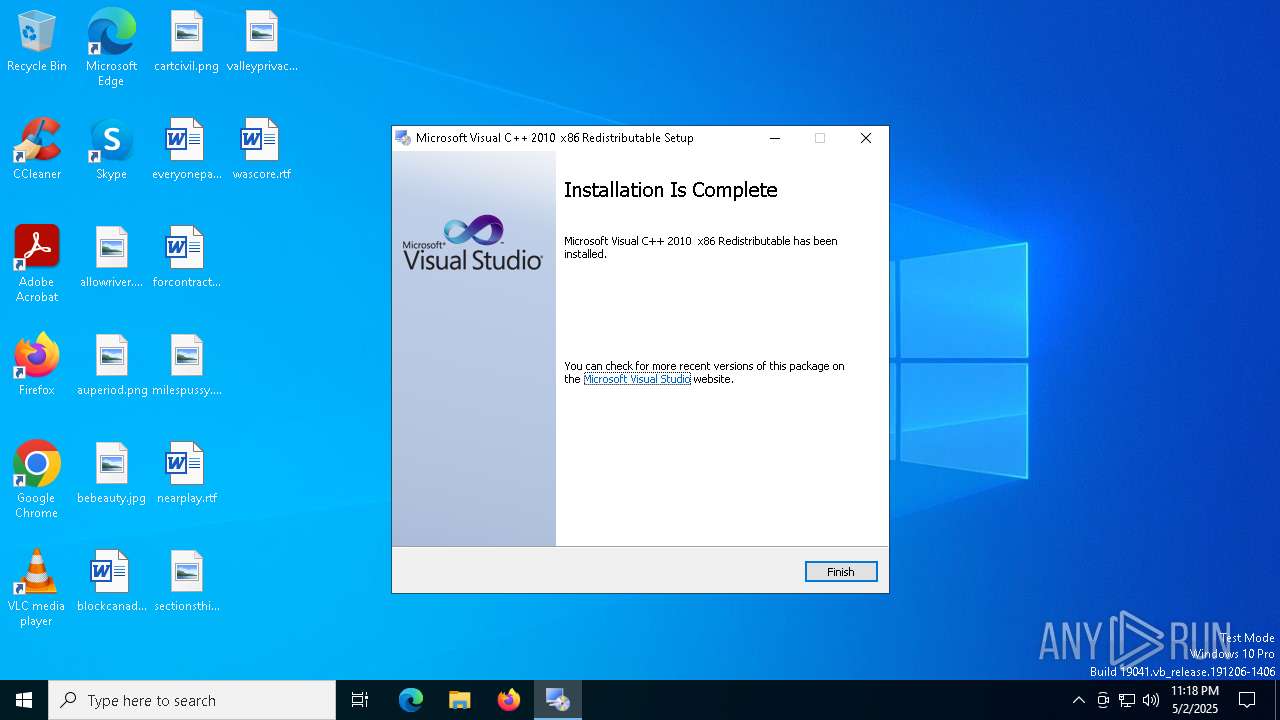Select the milespussy... image file
Viewport: 1280px width, 720px height.
(x=186, y=366)
